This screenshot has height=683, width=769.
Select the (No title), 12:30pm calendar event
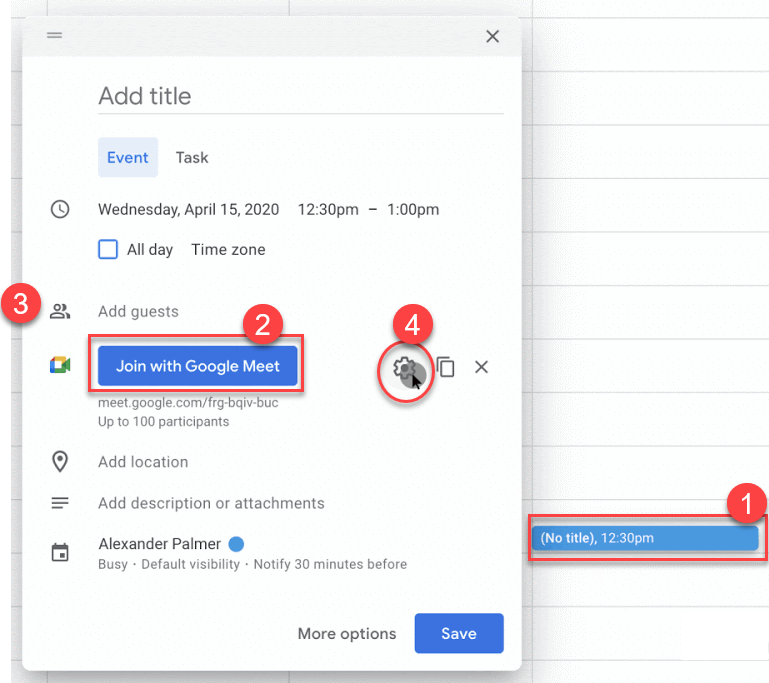644,538
